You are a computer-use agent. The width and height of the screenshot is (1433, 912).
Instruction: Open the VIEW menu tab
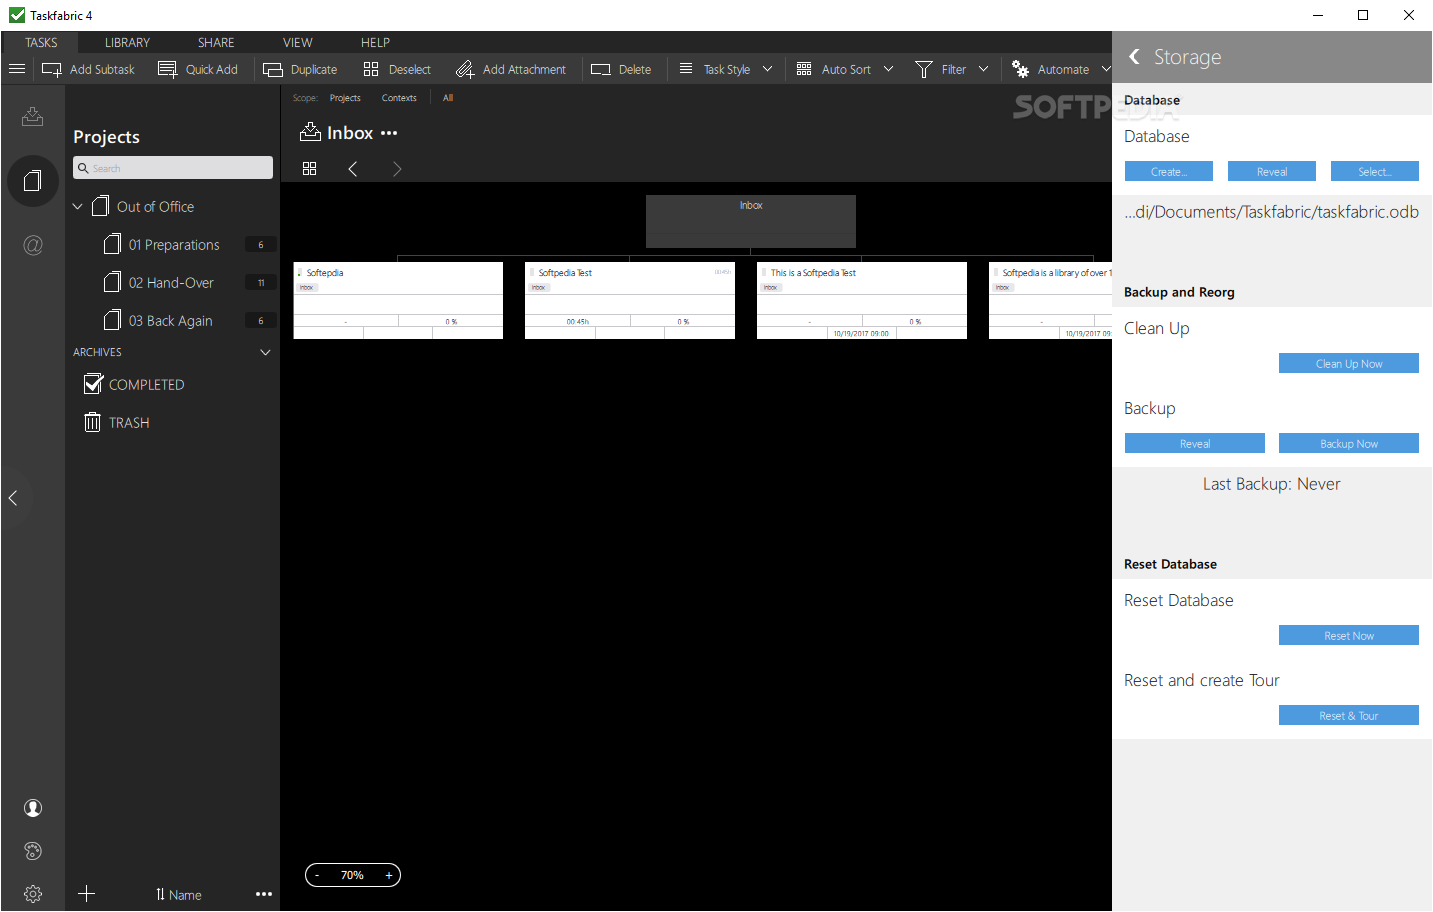point(297,42)
